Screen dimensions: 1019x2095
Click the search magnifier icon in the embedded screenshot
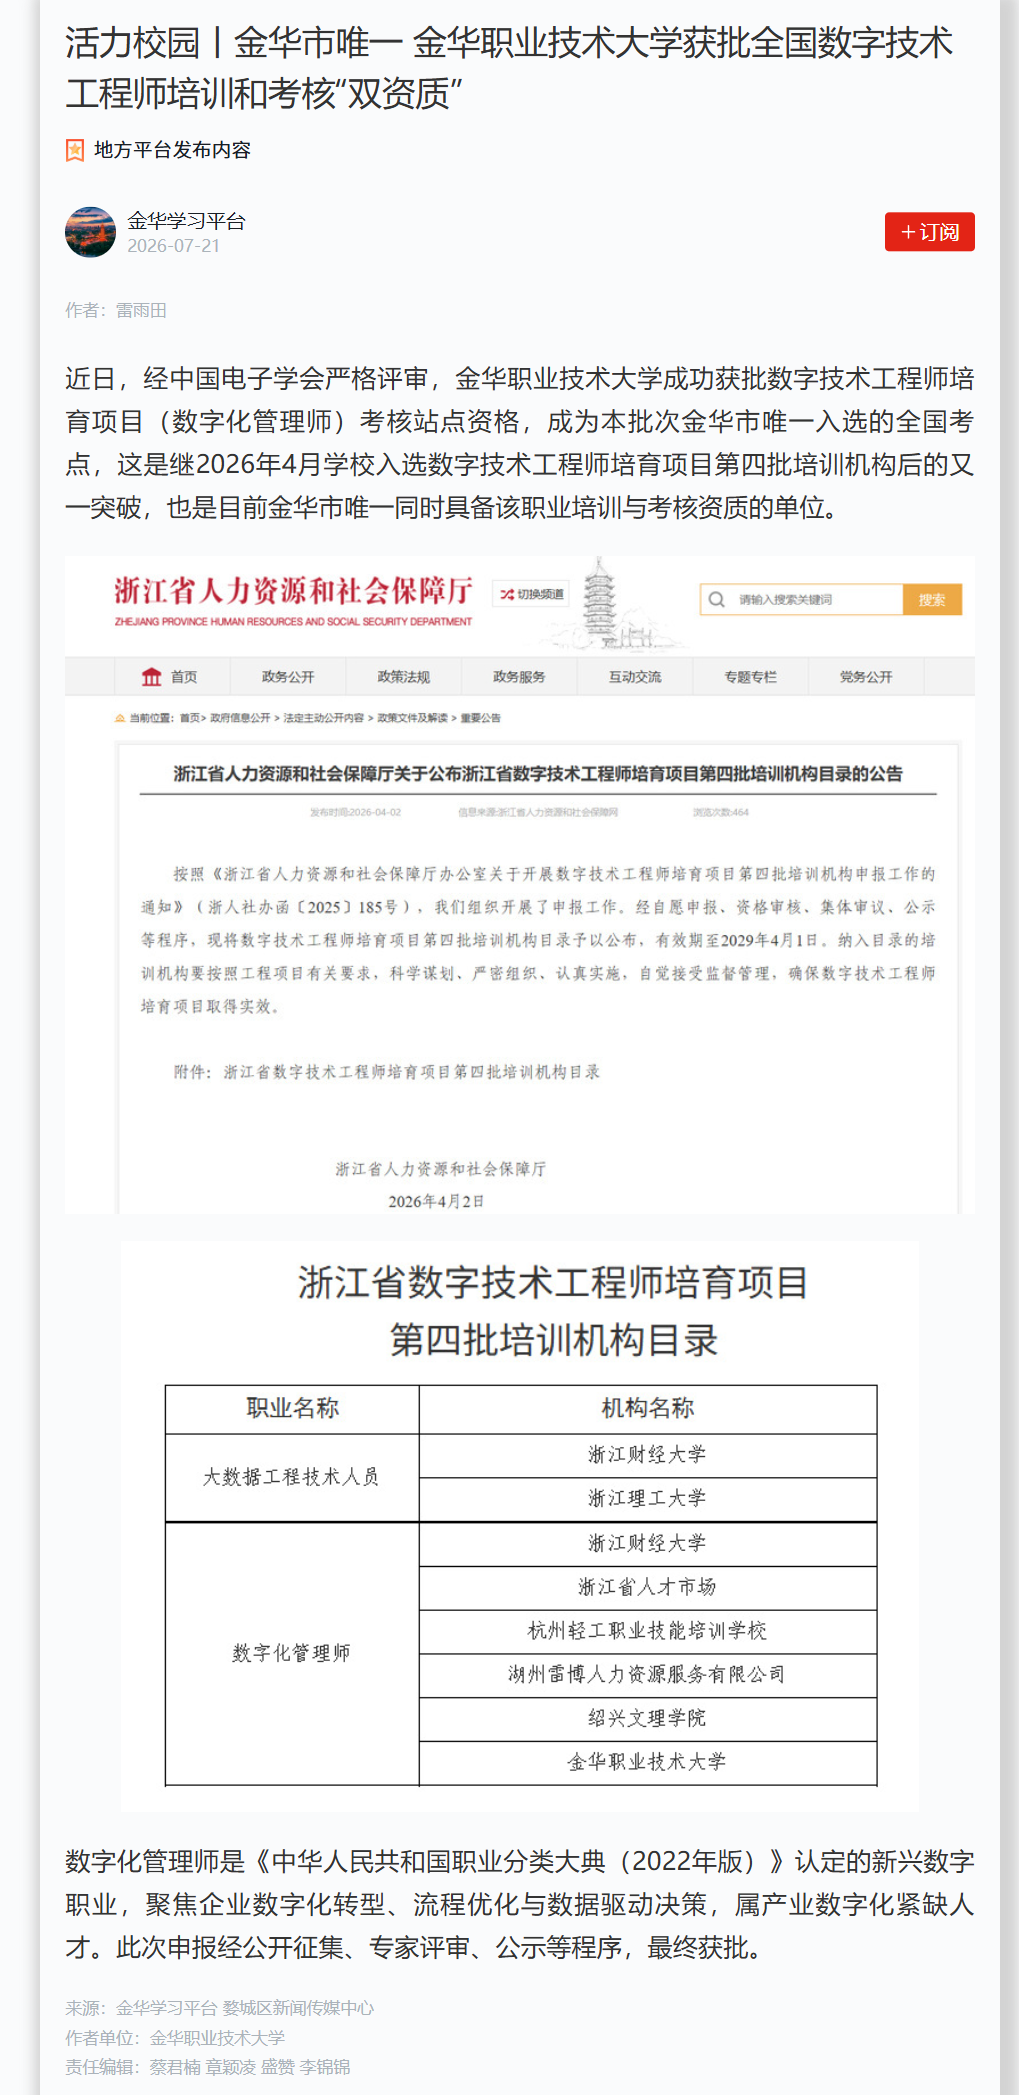(716, 599)
